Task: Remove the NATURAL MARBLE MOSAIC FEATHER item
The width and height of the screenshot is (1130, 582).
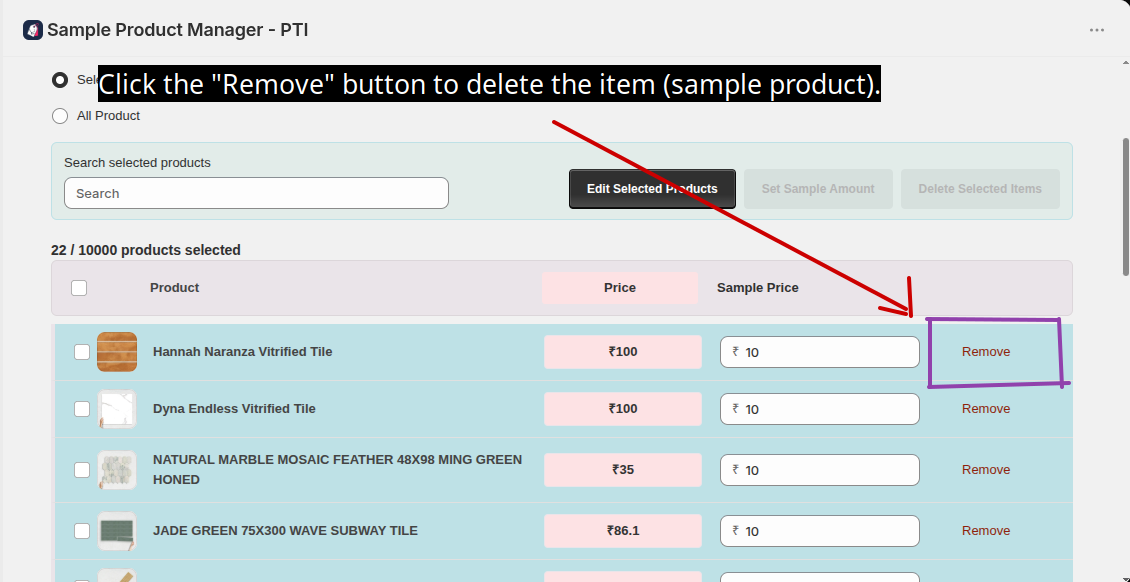Action: click(x=986, y=470)
